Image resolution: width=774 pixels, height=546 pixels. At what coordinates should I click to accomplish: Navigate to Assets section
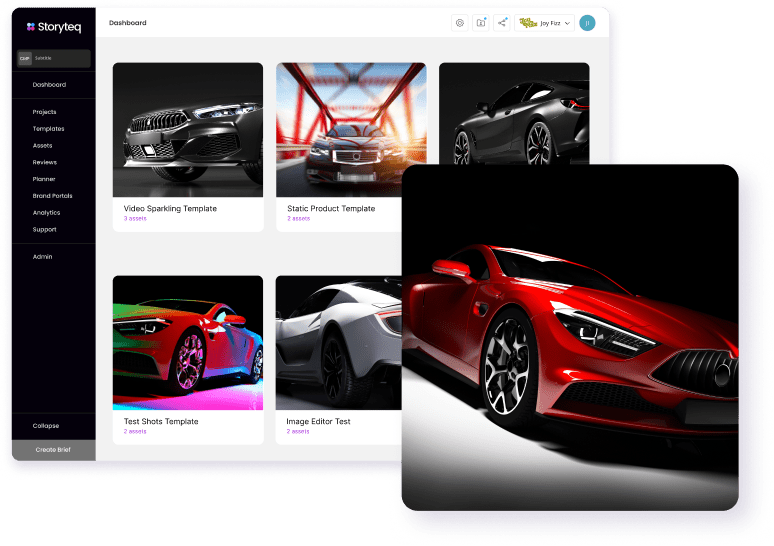click(42, 146)
